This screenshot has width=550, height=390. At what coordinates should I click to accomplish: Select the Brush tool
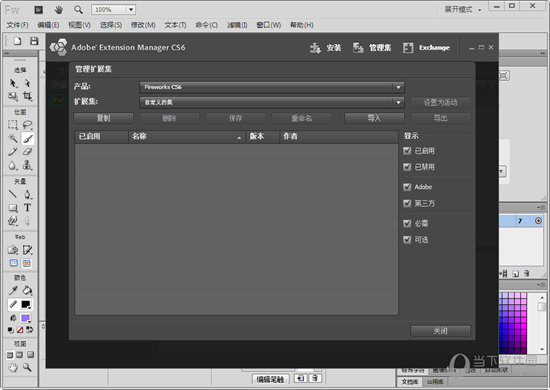27,139
